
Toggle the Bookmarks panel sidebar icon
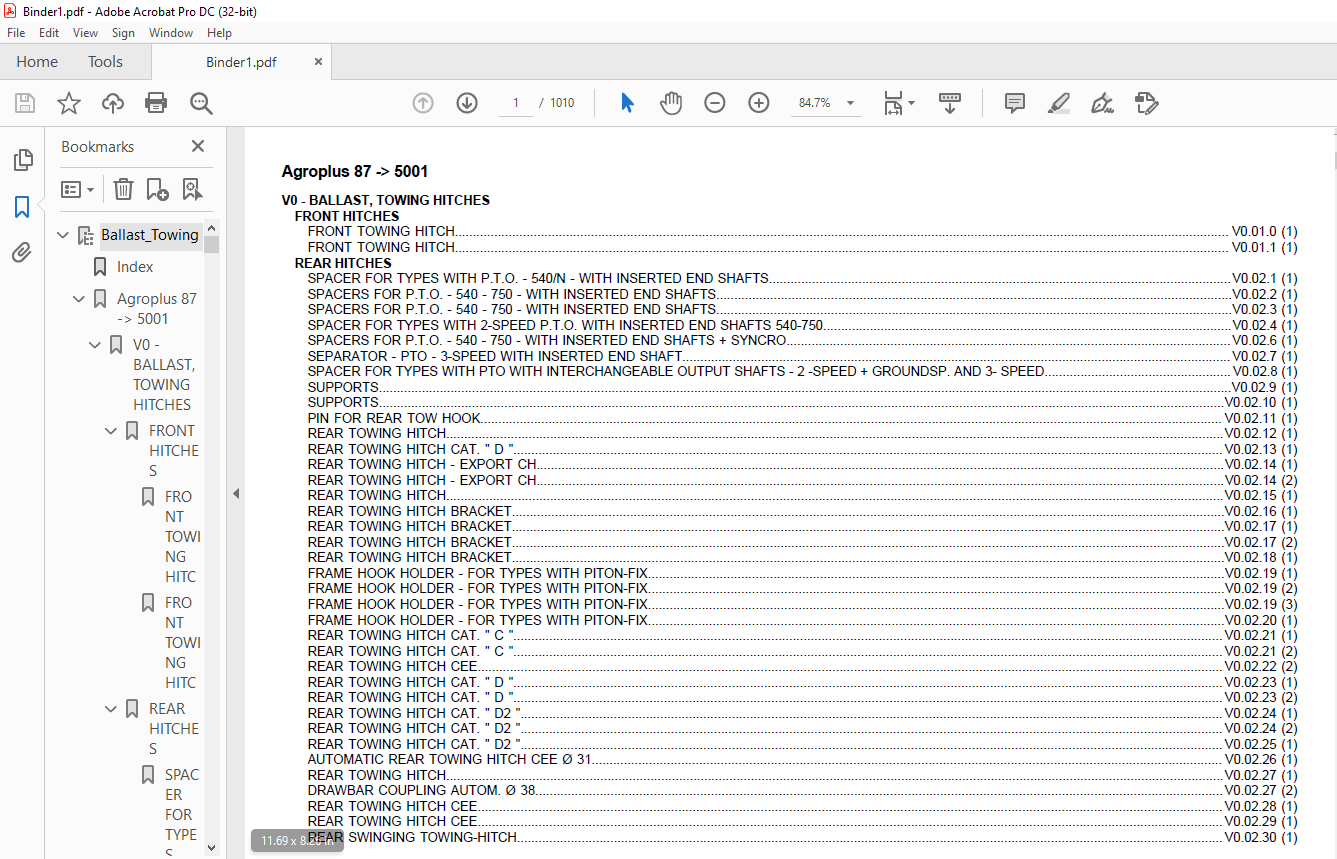pyautogui.click(x=22, y=207)
